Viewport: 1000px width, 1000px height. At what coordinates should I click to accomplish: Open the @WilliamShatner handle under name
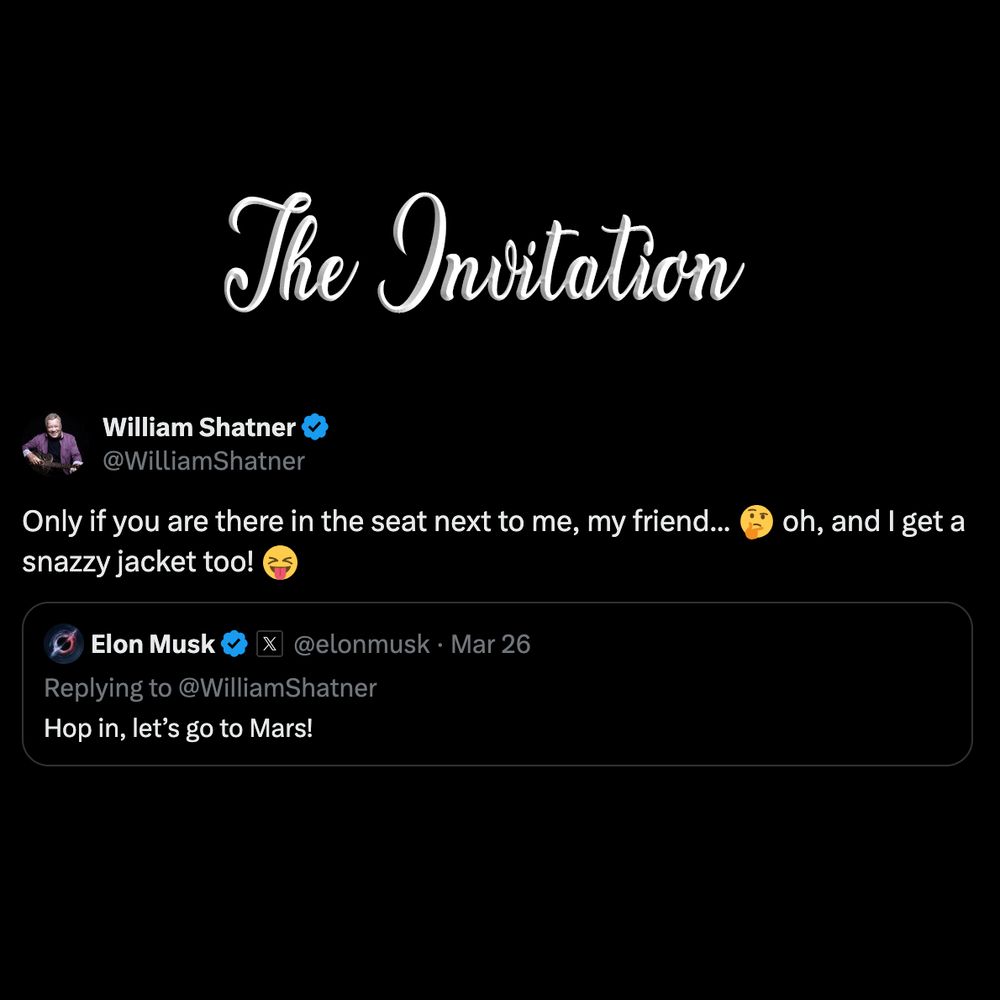(204, 461)
